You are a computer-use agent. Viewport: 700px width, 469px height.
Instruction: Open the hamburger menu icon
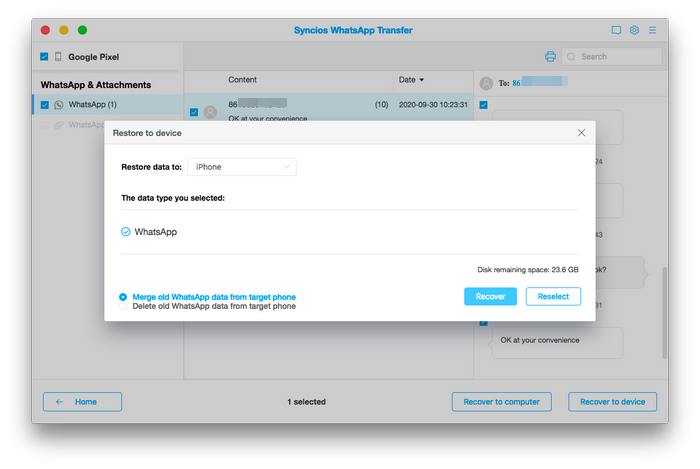tap(652, 30)
